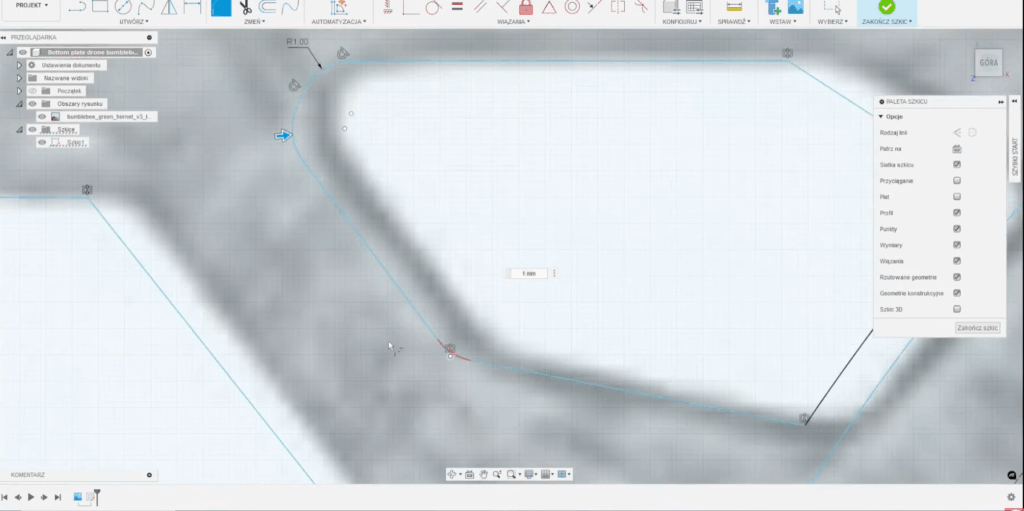The width and height of the screenshot is (1024, 511).
Task: Click the green Zakończ szkic checkmark
Action: point(886,6)
